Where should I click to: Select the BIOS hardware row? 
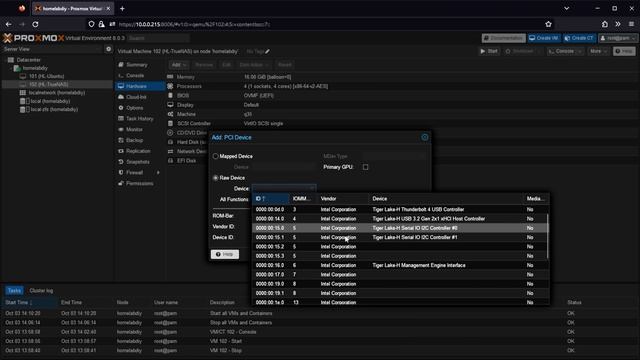pos(402,96)
